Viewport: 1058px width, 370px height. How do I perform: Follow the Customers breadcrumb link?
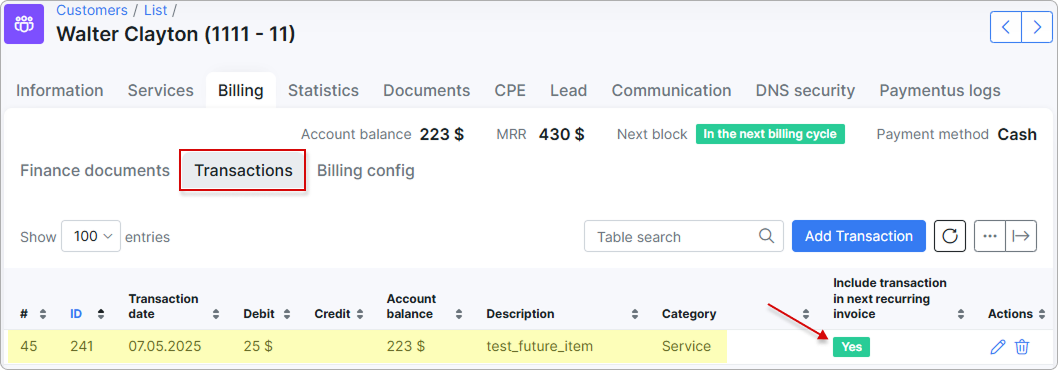pyautogui.click(x=92, y=10)
